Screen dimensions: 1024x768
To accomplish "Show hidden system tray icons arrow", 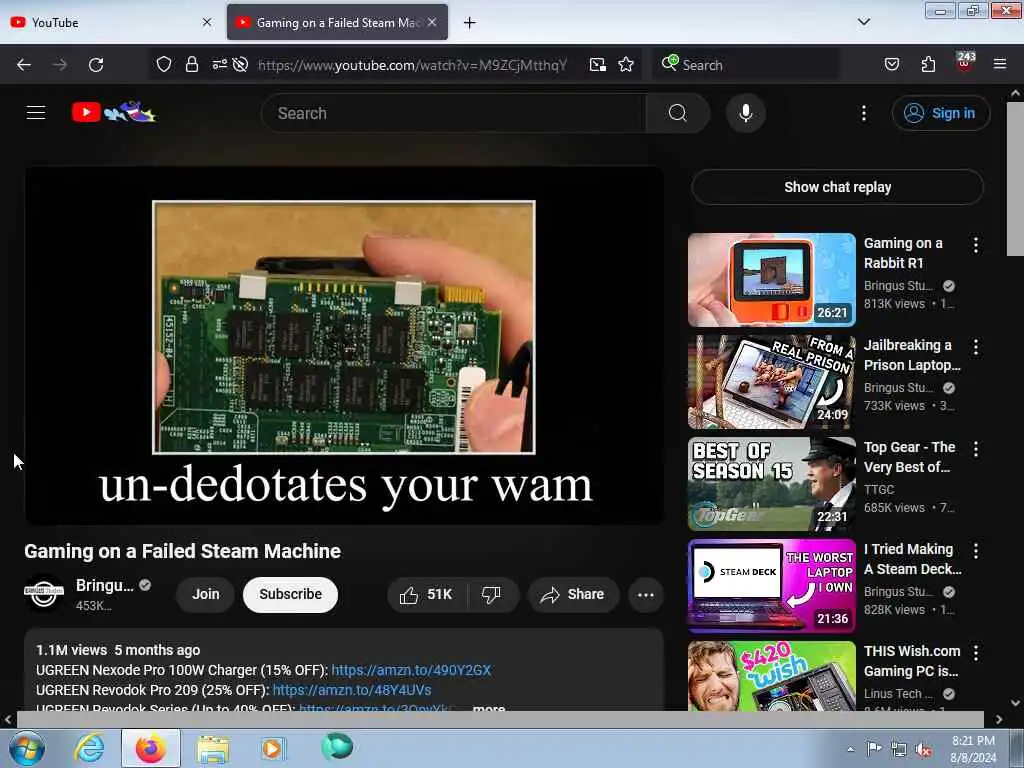I will pos(850,749).
